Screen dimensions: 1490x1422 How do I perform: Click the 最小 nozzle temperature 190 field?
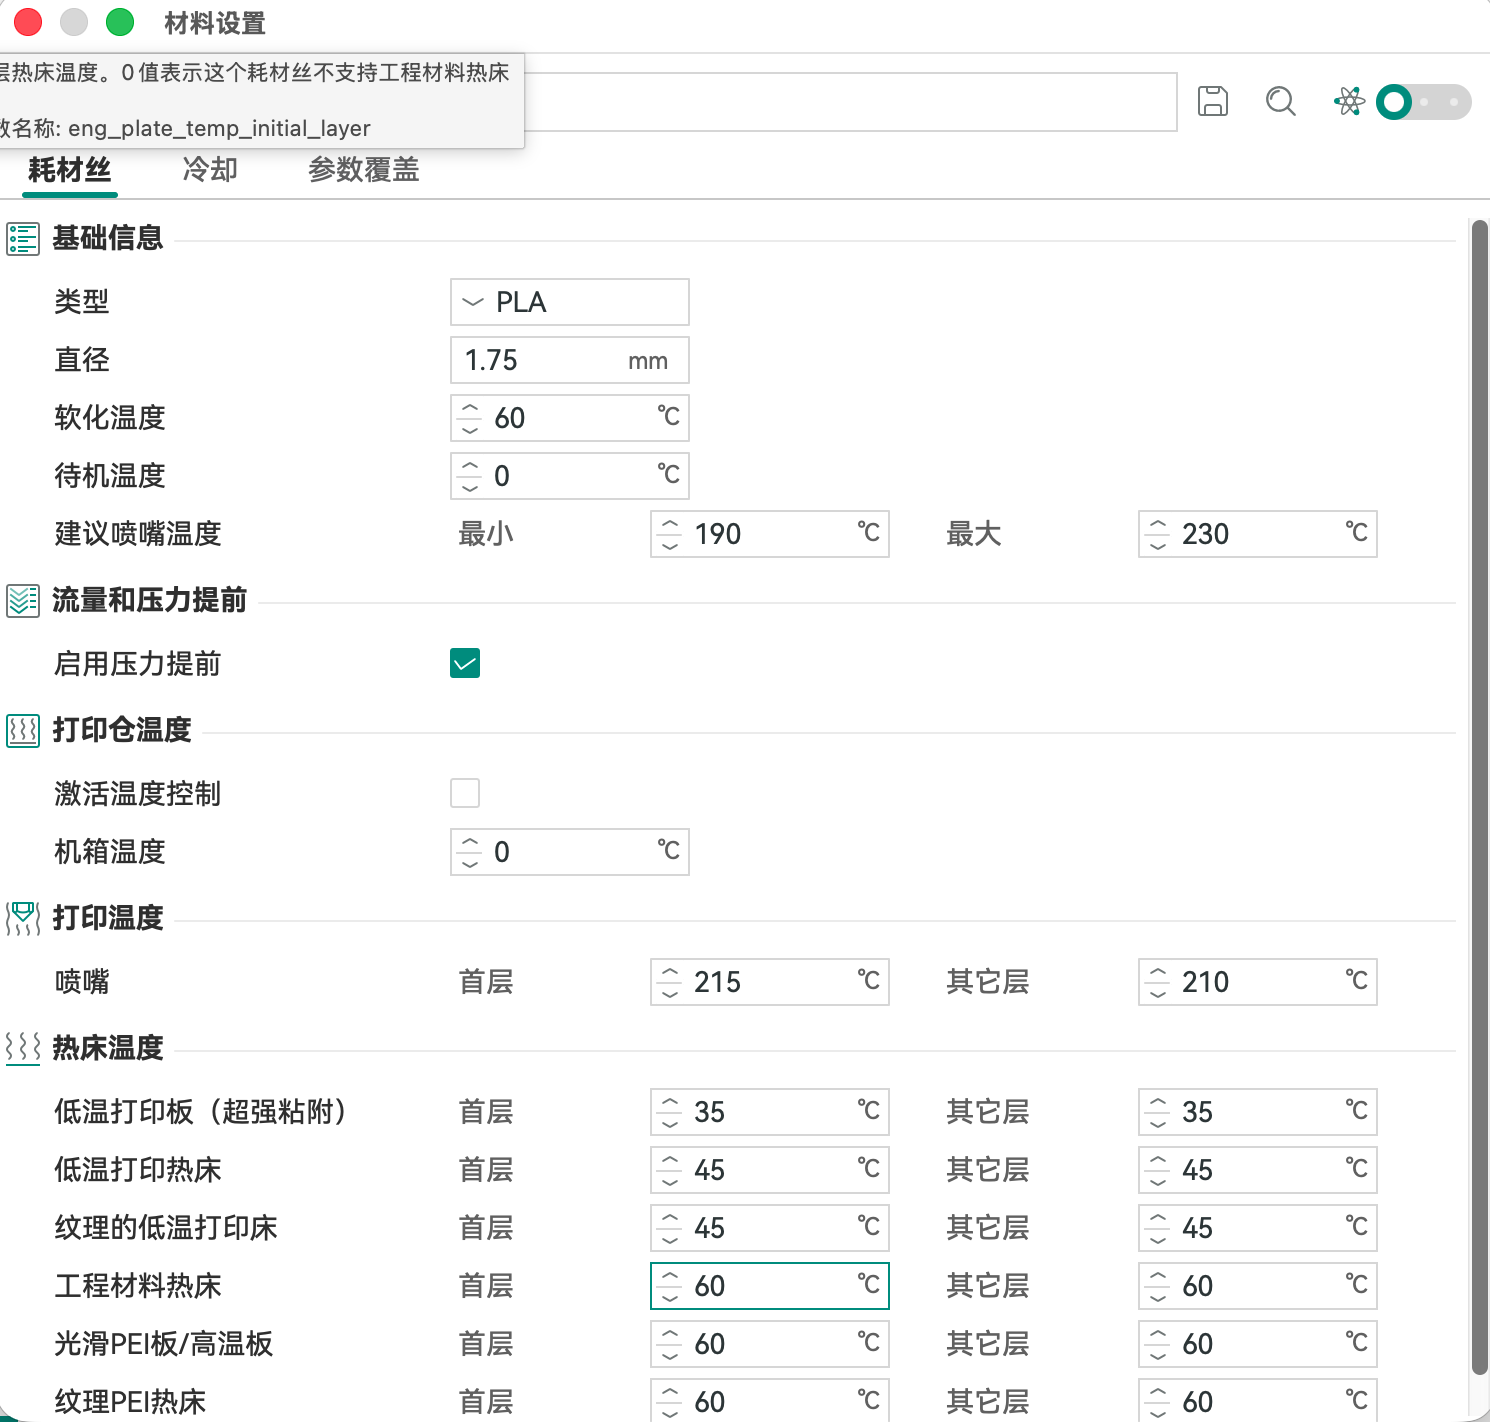coord(770,534)
